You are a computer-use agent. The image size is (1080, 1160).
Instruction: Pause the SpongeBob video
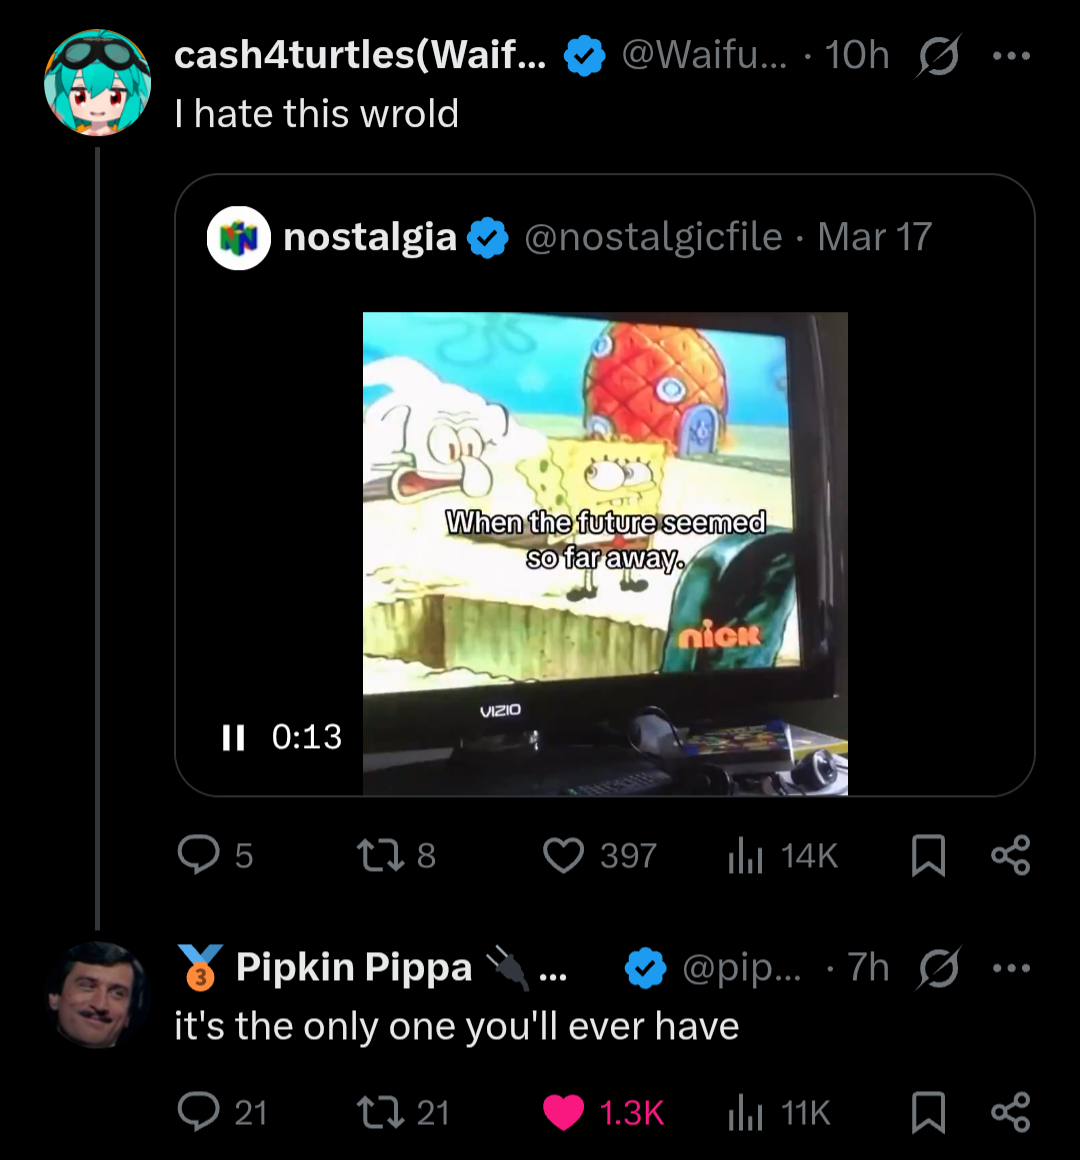[x=233, y=738]
